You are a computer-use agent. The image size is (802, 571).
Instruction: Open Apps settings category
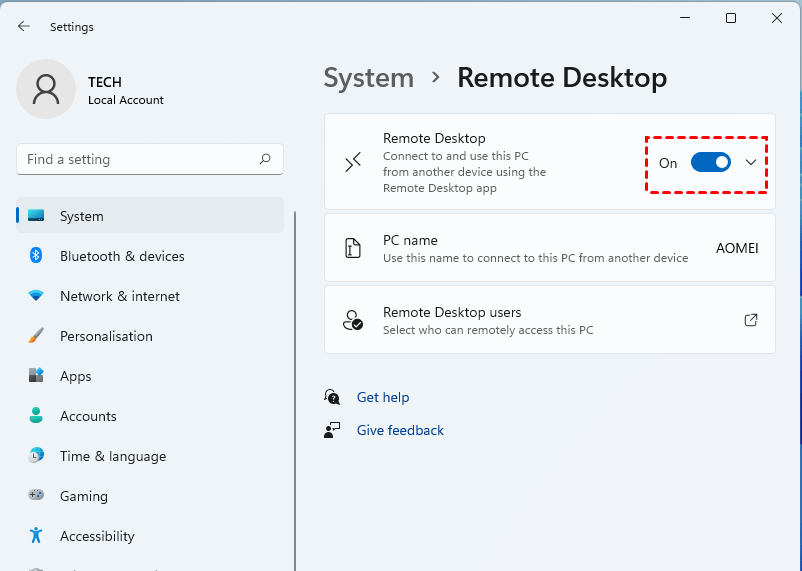pos(150,376)
